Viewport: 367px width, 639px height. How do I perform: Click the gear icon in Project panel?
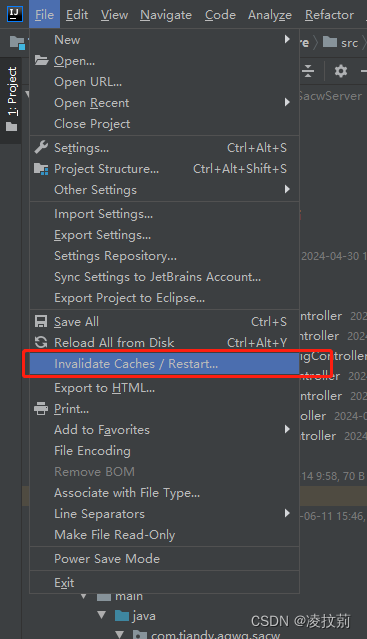pyautogui.click(x=341, y=71)
